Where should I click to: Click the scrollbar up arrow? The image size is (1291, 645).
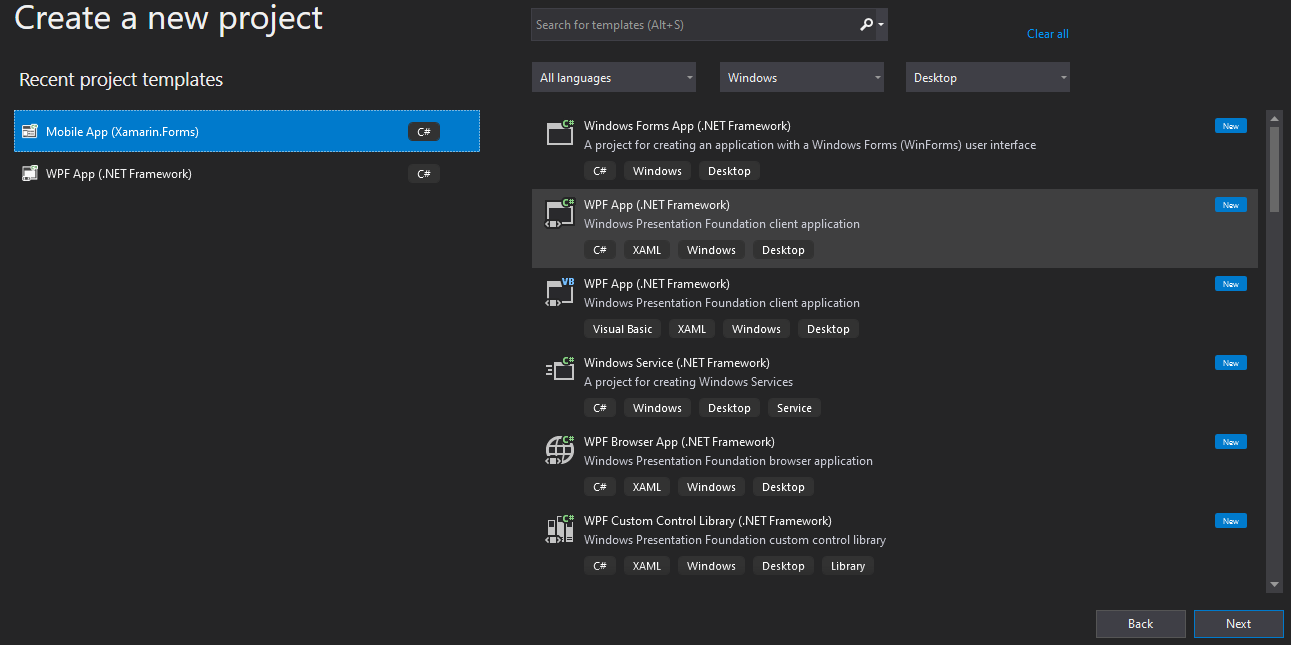point(1274,117)
